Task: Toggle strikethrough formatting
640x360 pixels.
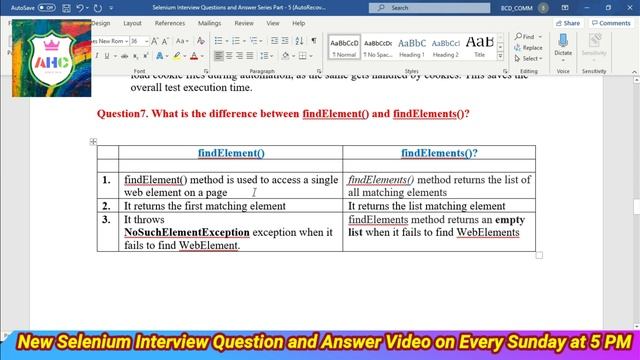Action: (124, 56)
